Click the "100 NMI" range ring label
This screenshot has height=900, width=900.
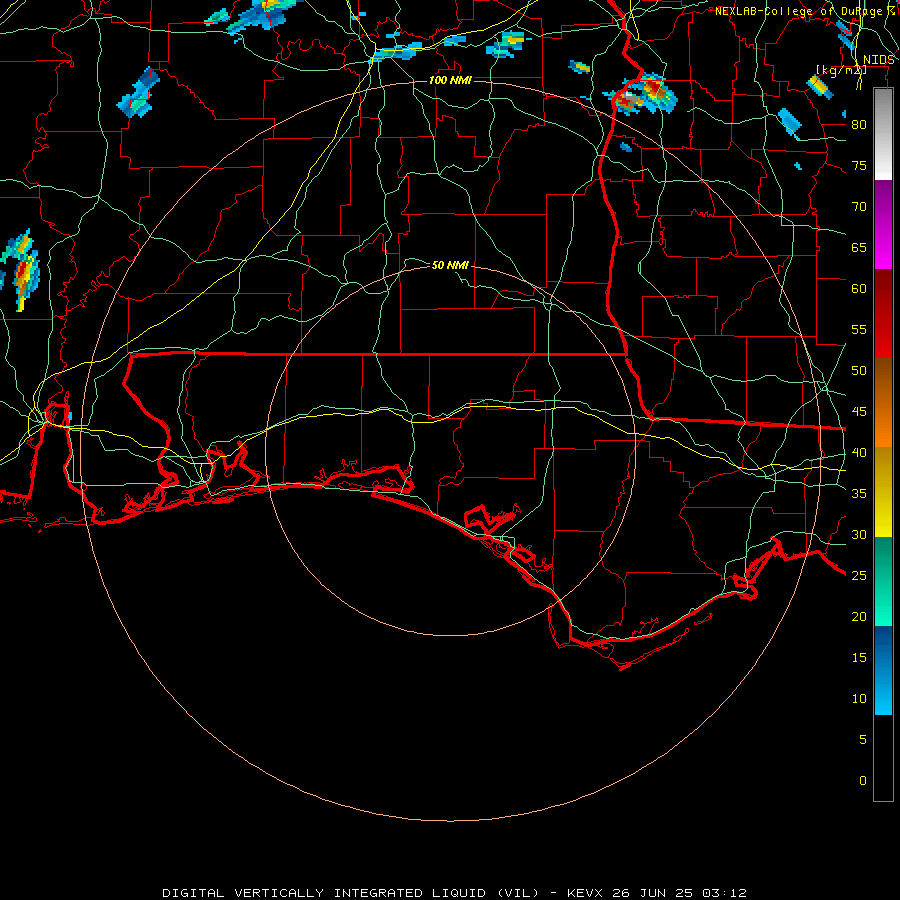click(450, 80)
